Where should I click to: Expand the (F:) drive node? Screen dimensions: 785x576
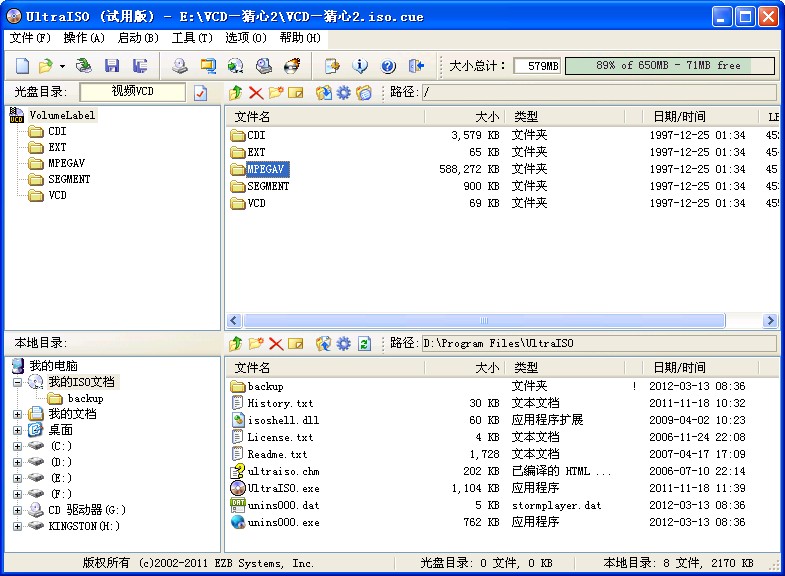[x=18, y=494]
